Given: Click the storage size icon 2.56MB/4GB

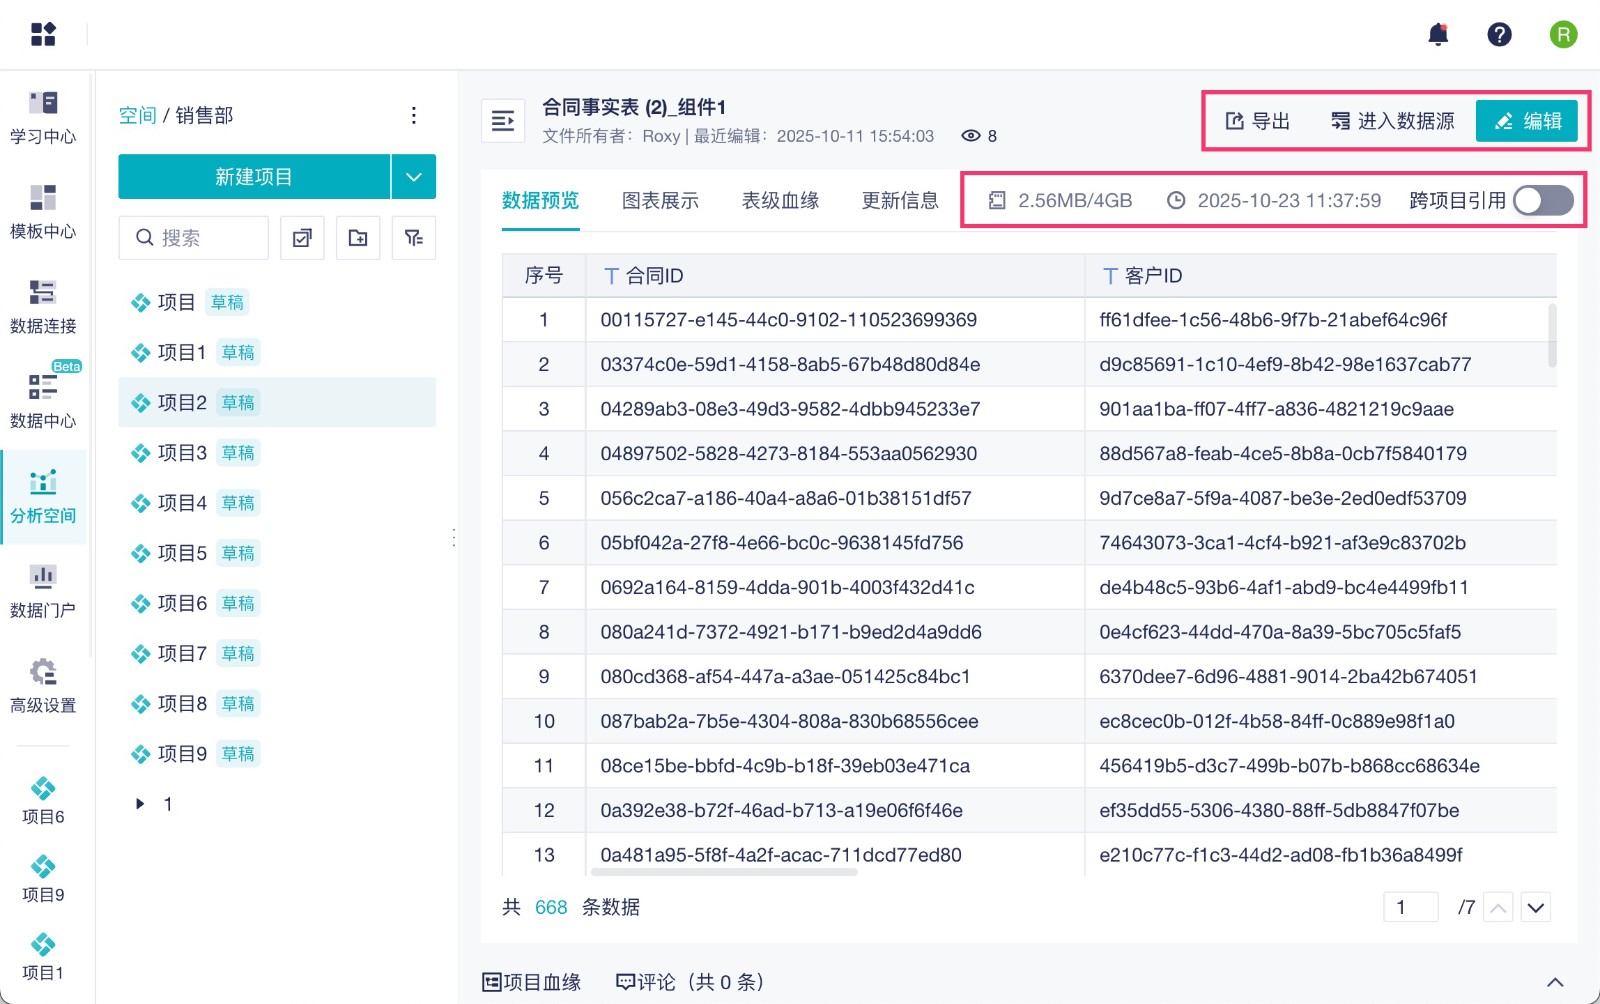Looking at the screenshot, I should 997,201.
